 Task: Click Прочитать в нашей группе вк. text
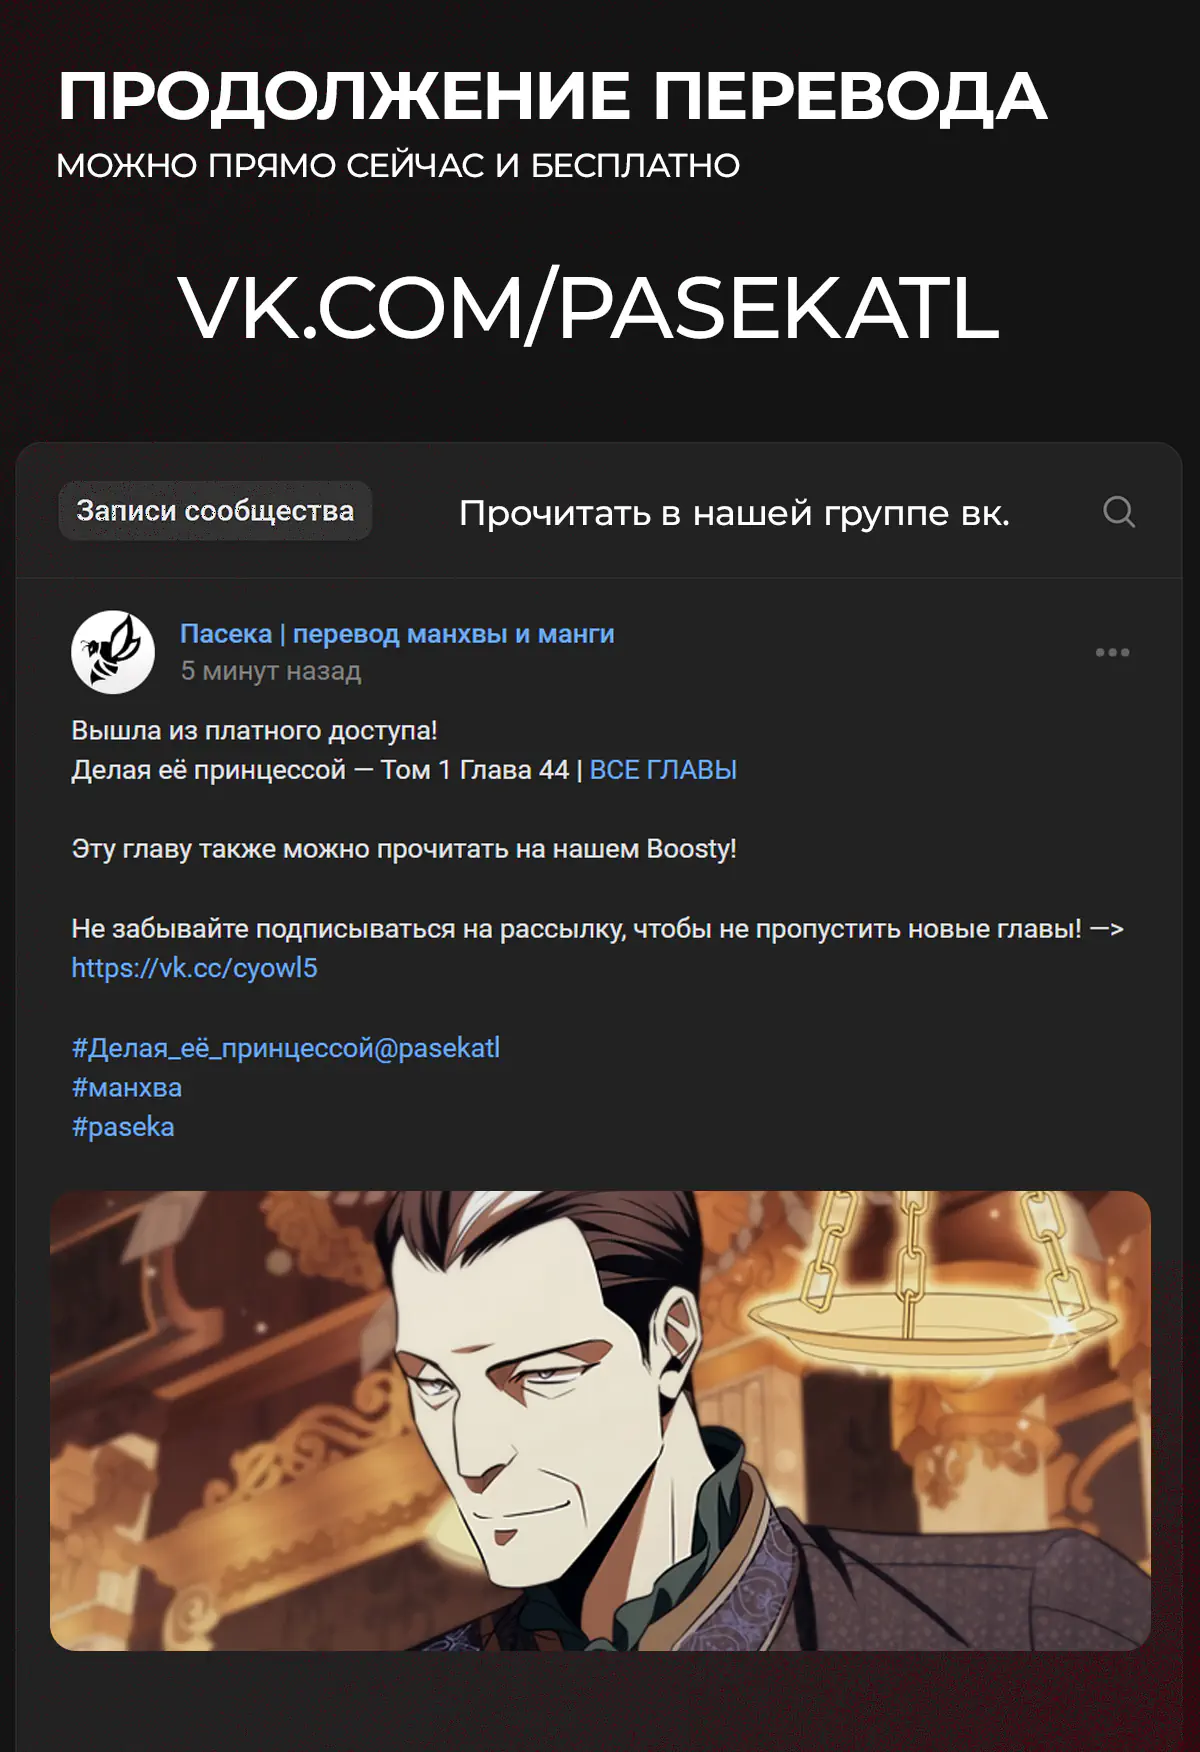click(x=734, y=513)
